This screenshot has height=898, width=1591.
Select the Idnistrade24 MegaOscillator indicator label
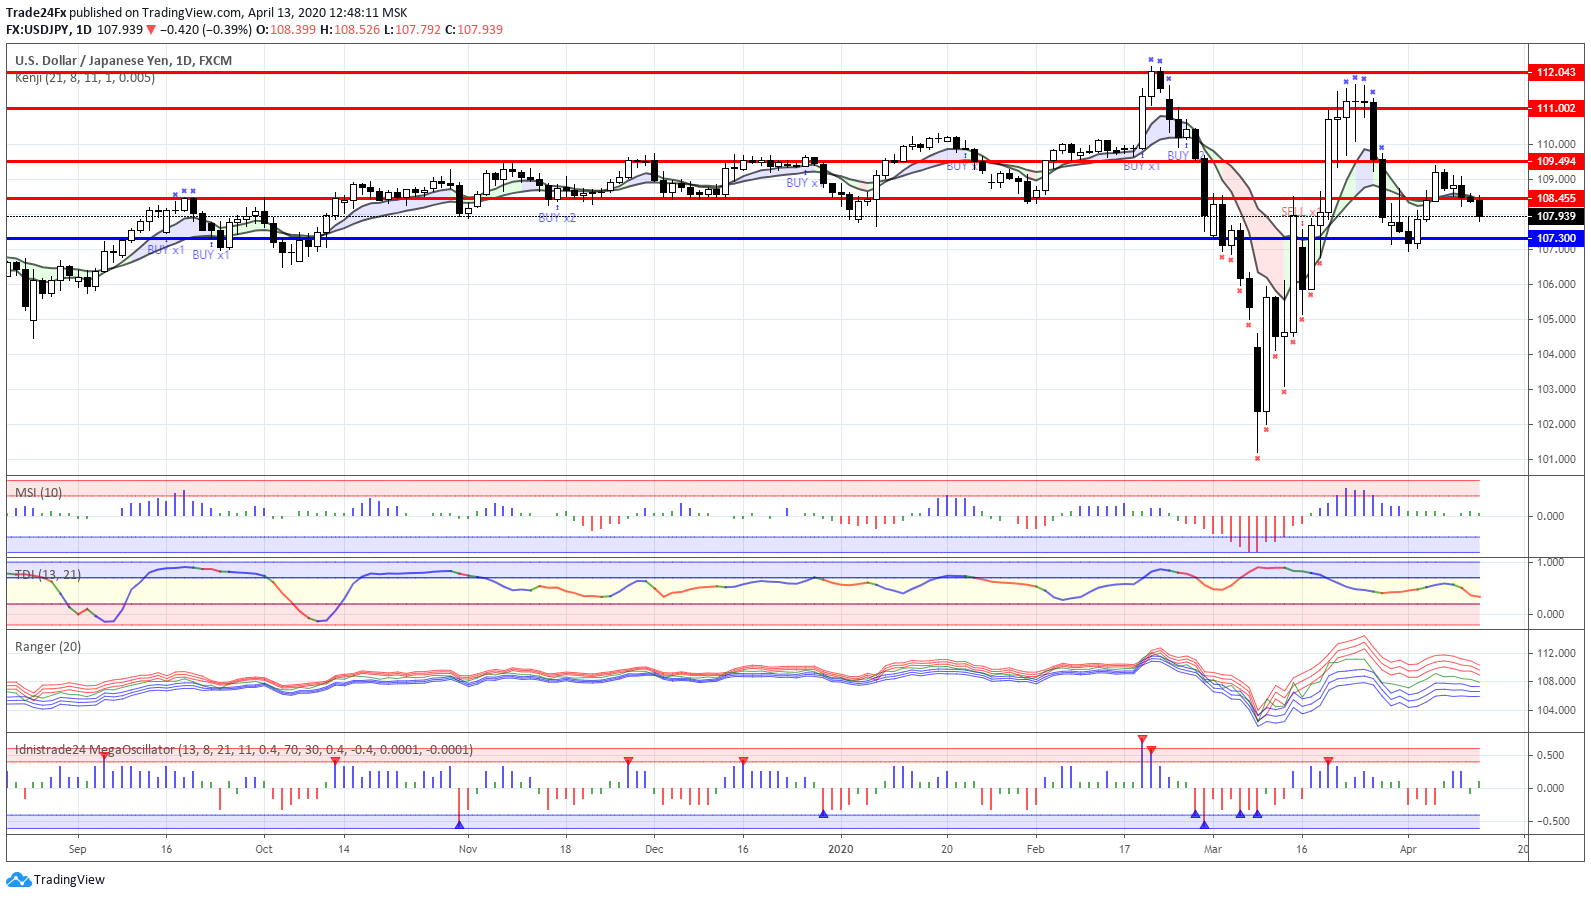tap(244, 750)
